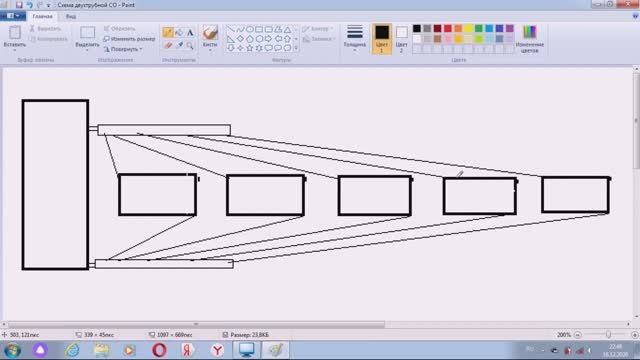Choose the Rectangle shape
Screen dimensions: 640x360
tap(259, 29)
